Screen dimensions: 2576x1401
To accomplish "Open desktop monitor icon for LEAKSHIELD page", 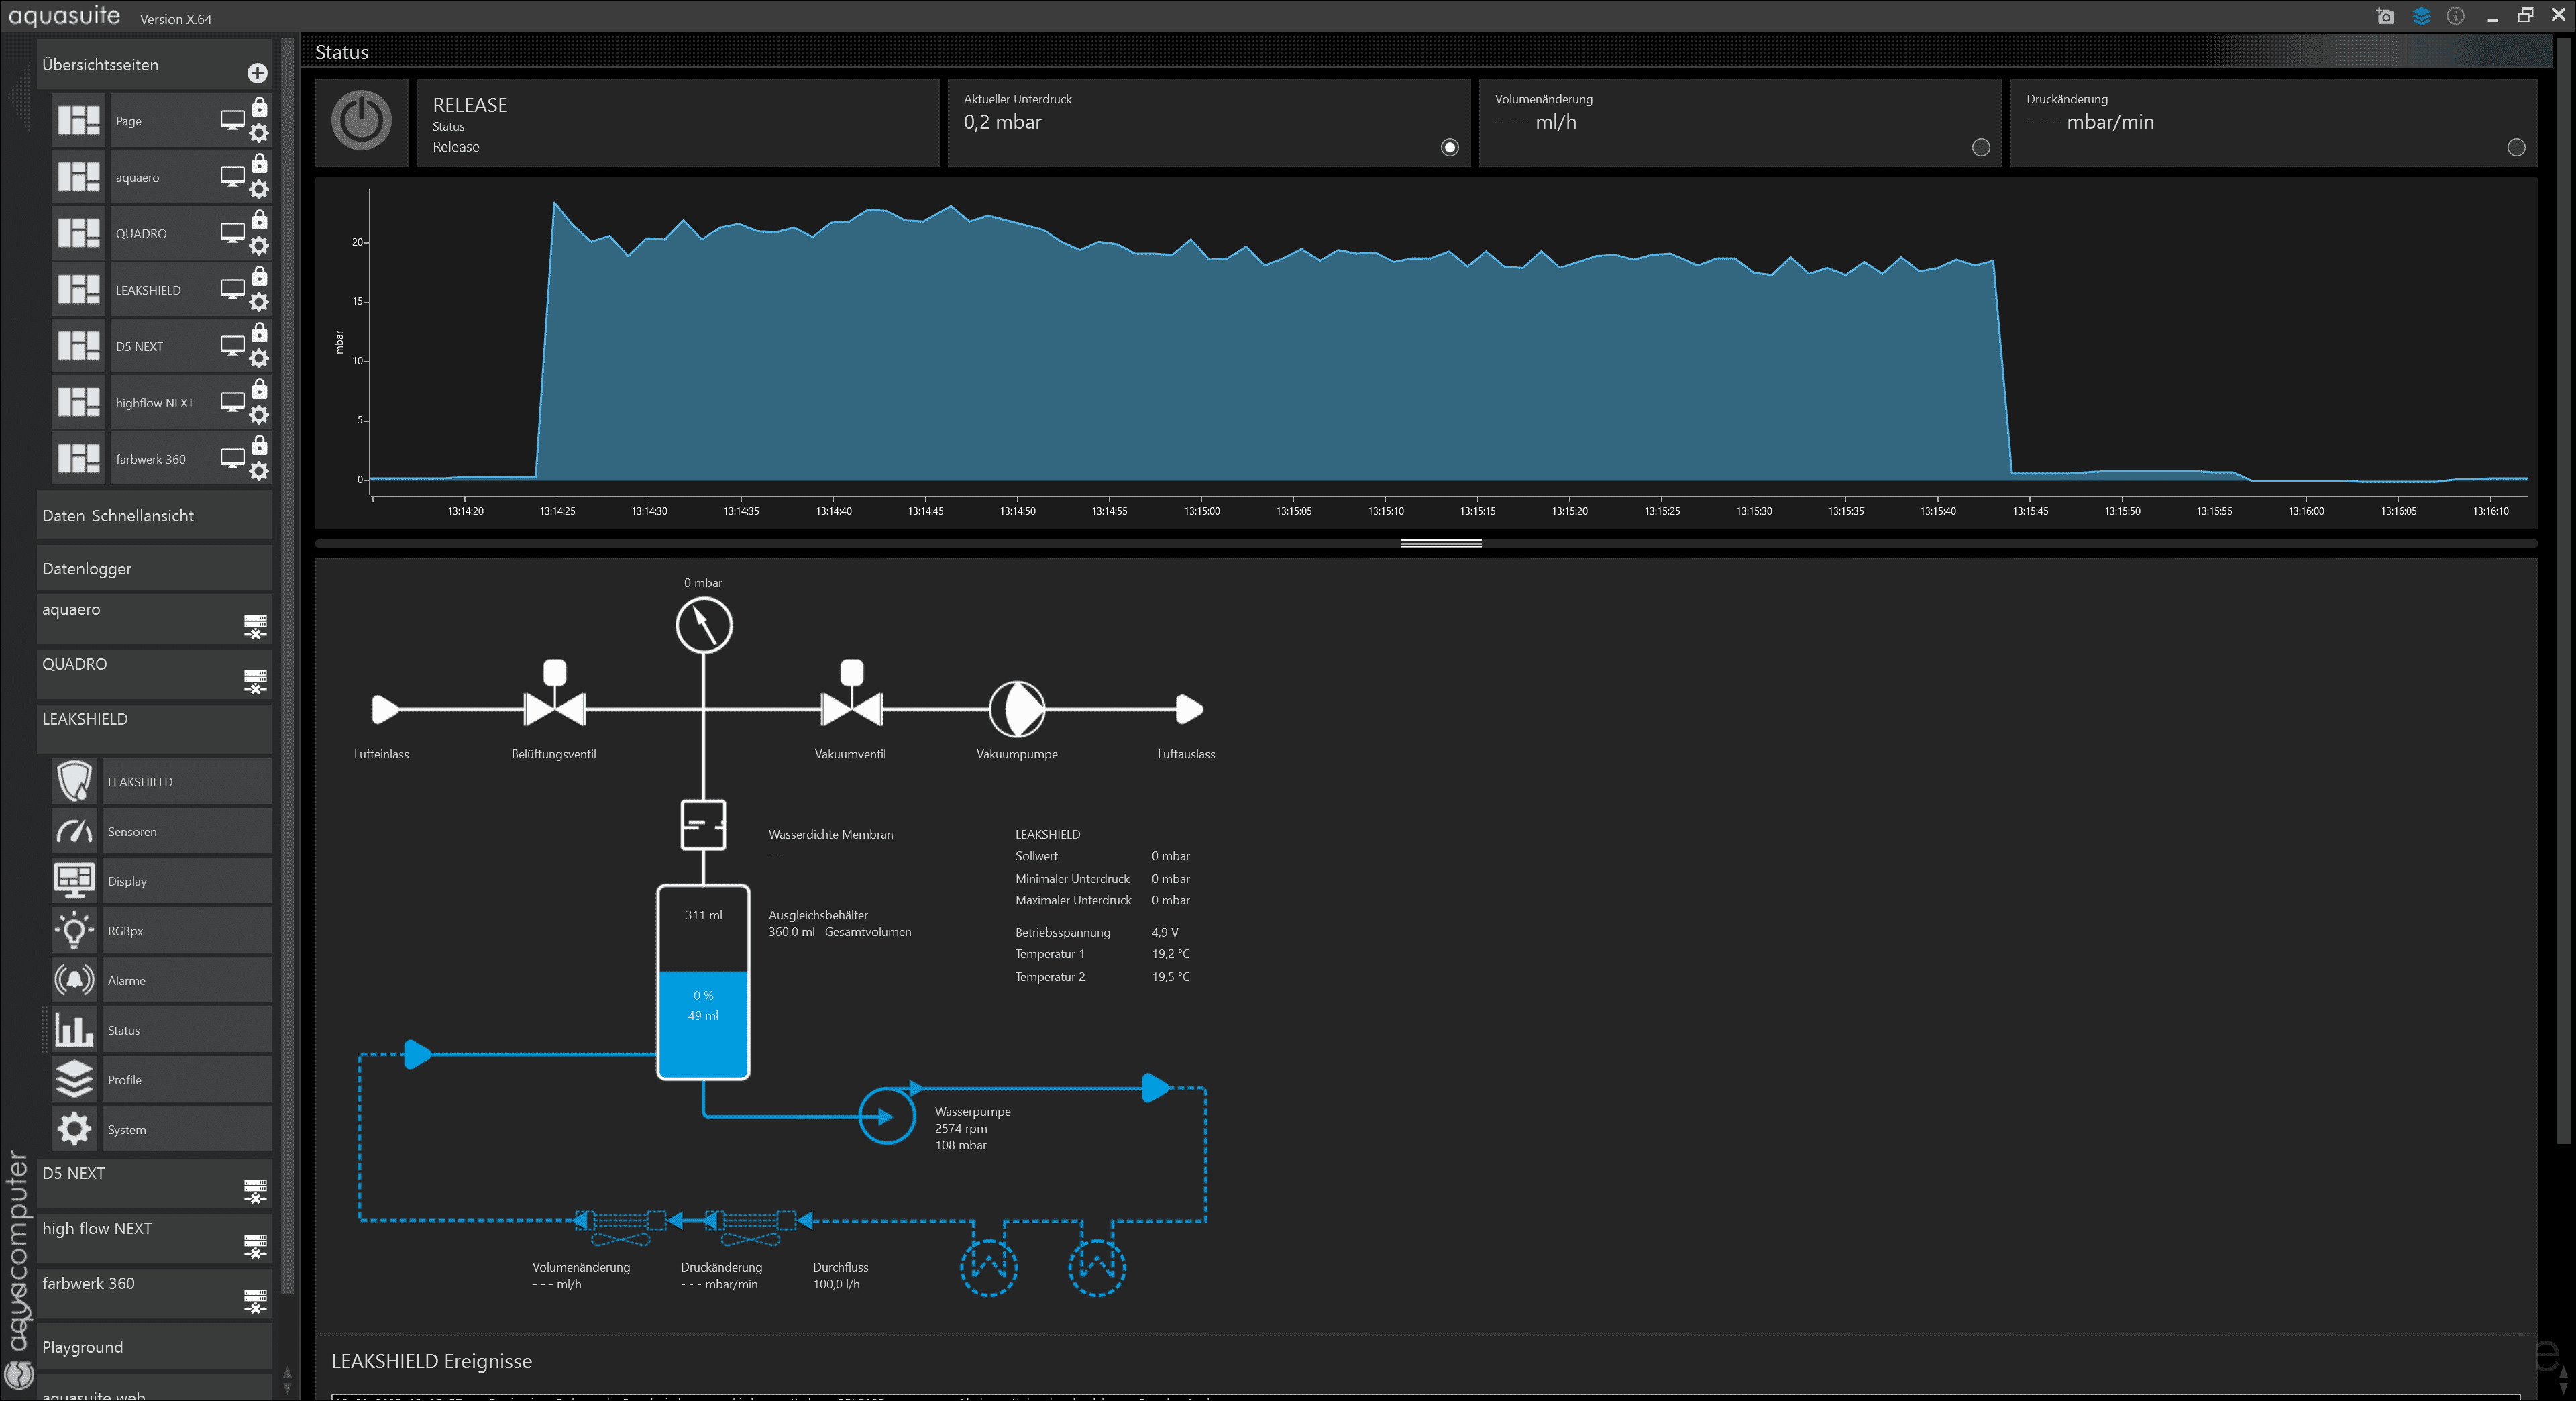I will pyautogui.click(x=232, y=290).
